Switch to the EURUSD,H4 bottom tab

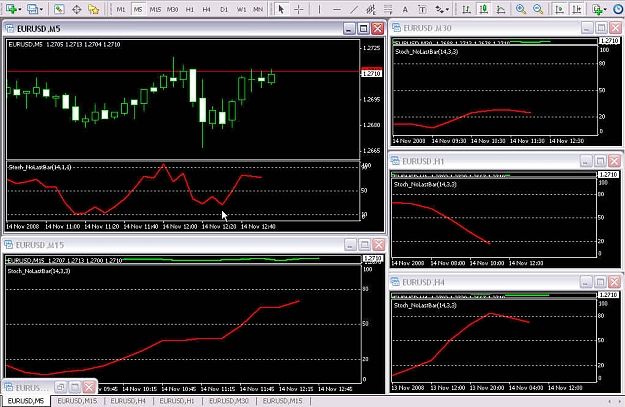(x=128, y=401)
